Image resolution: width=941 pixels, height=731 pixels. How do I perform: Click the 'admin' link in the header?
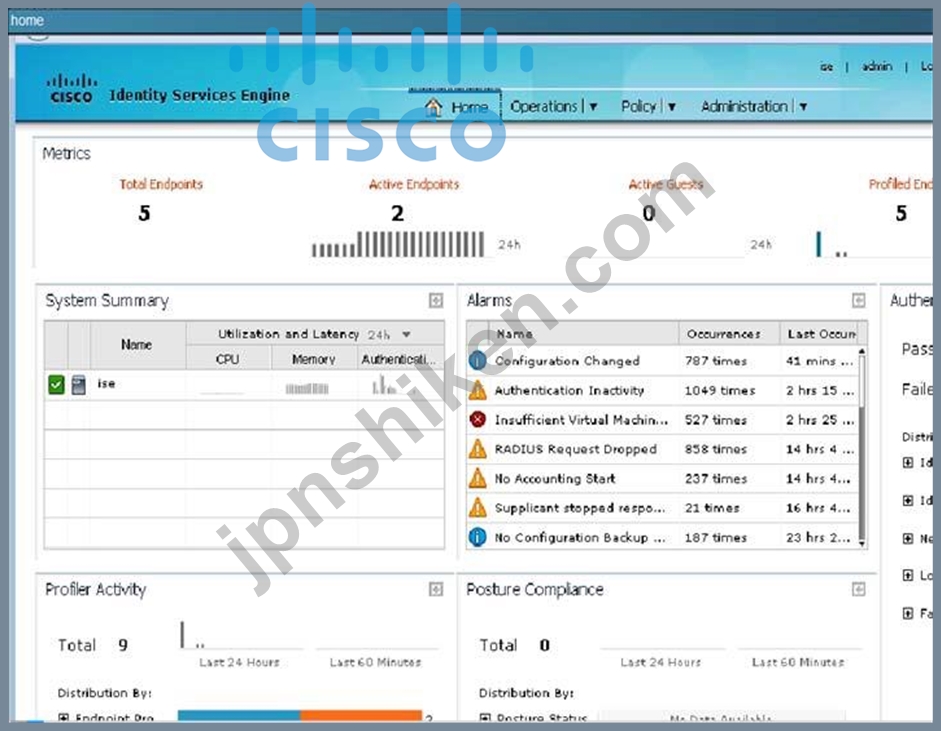(x=877, y=67)
